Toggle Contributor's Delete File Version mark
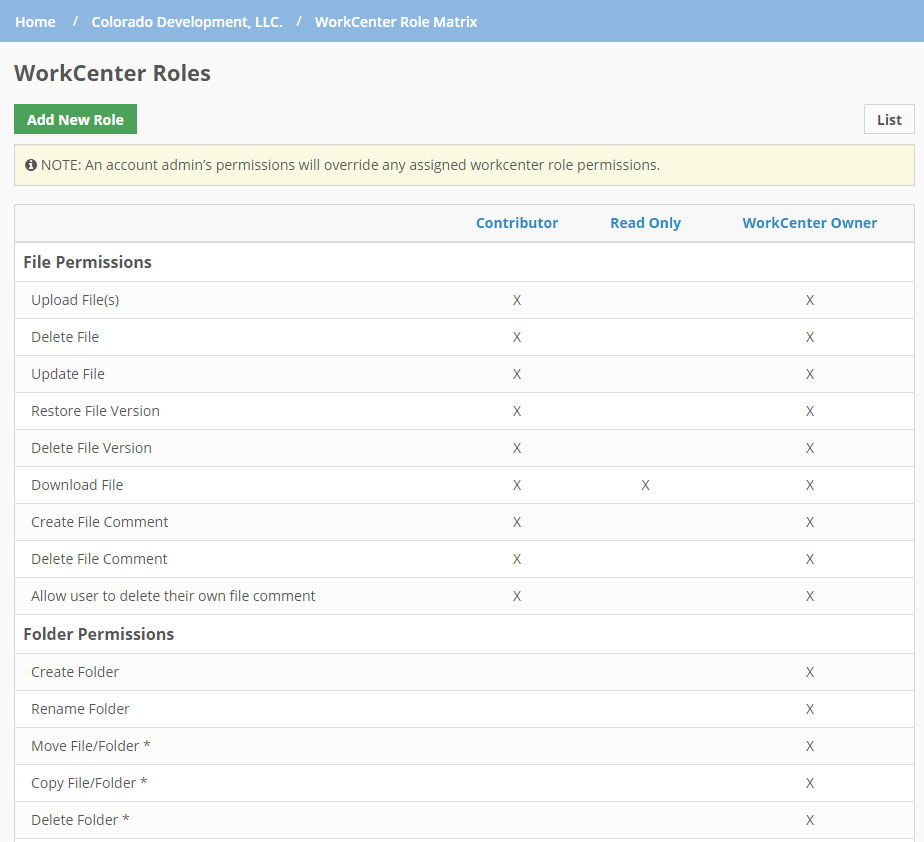924x842 pixels. (517, 447)
